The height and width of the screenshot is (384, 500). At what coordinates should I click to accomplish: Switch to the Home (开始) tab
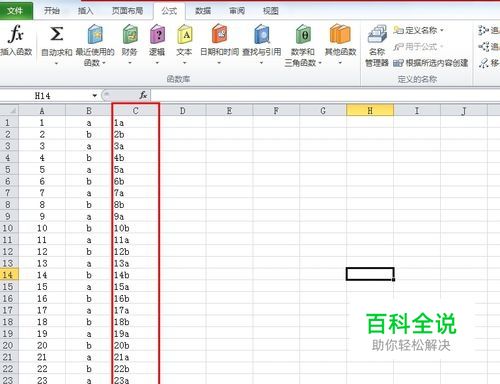point(52,11)
